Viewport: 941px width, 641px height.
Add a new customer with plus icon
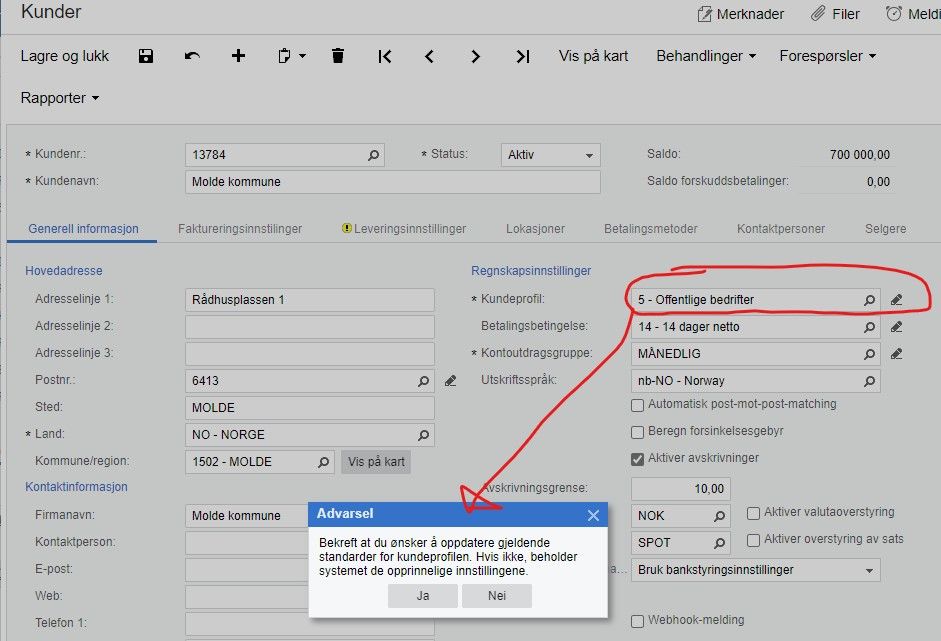tap(238, 56)
